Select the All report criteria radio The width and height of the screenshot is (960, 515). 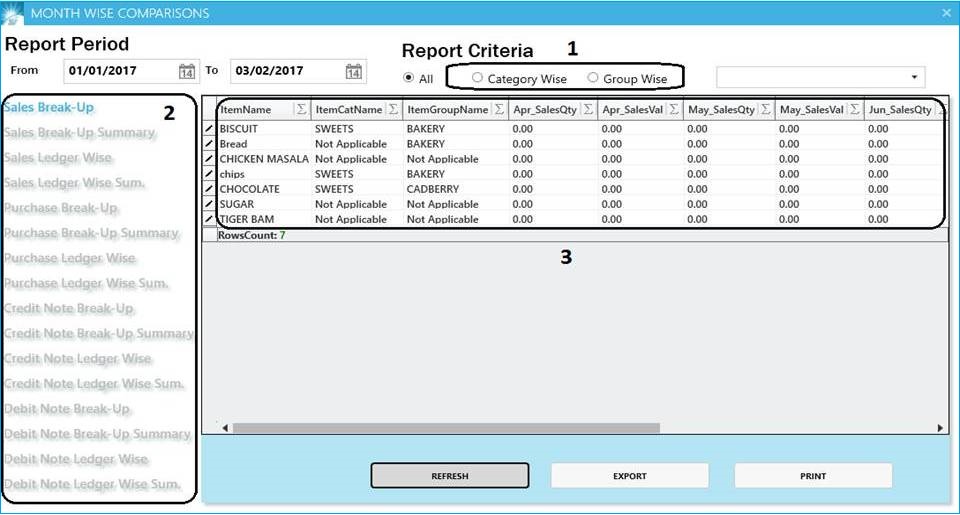click(x=409, y=78)
